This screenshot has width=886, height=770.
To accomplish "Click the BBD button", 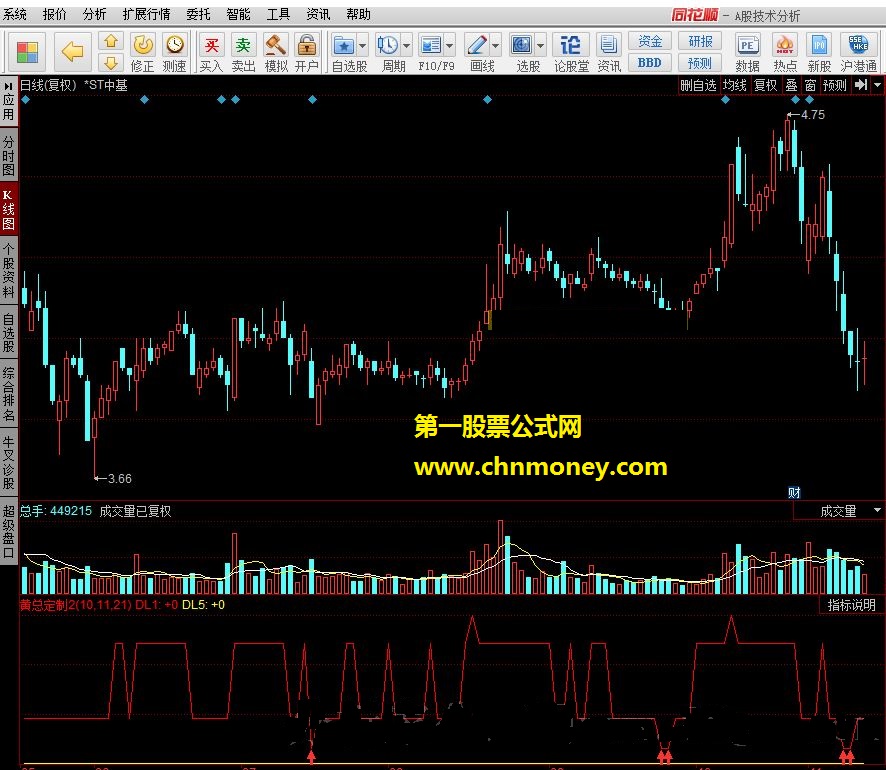I will (x=650, y=63).
